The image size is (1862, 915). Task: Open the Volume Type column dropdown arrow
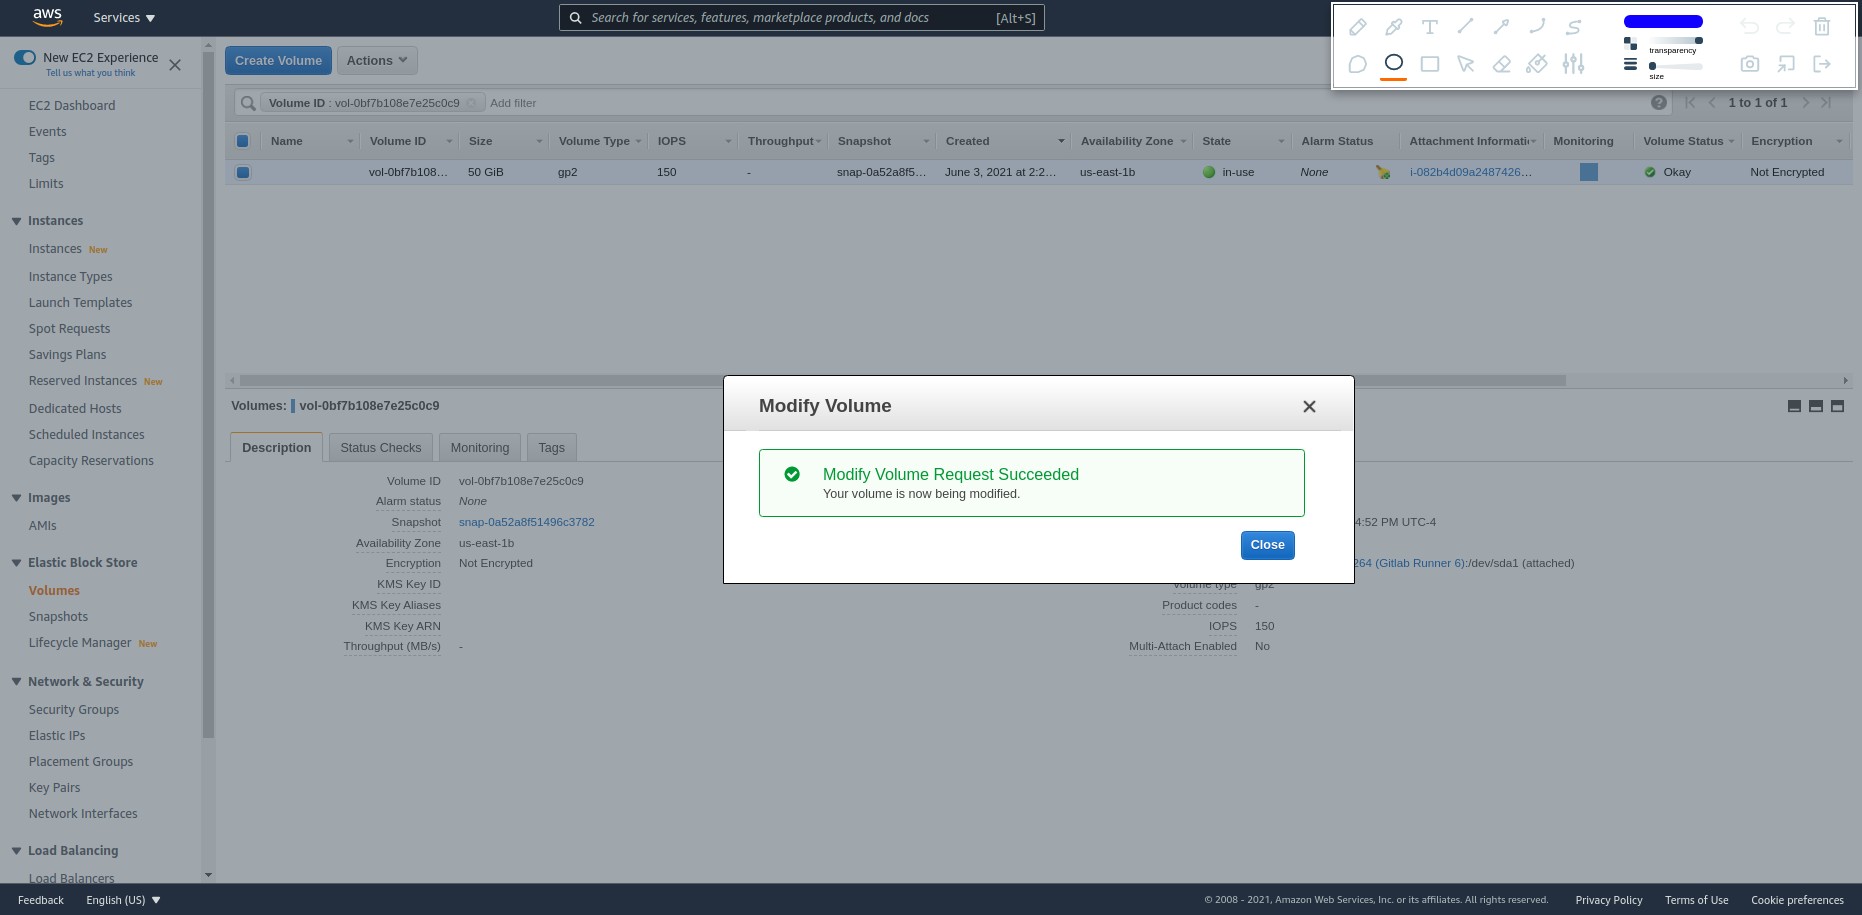pyautogui.click(x=638, y=141)
